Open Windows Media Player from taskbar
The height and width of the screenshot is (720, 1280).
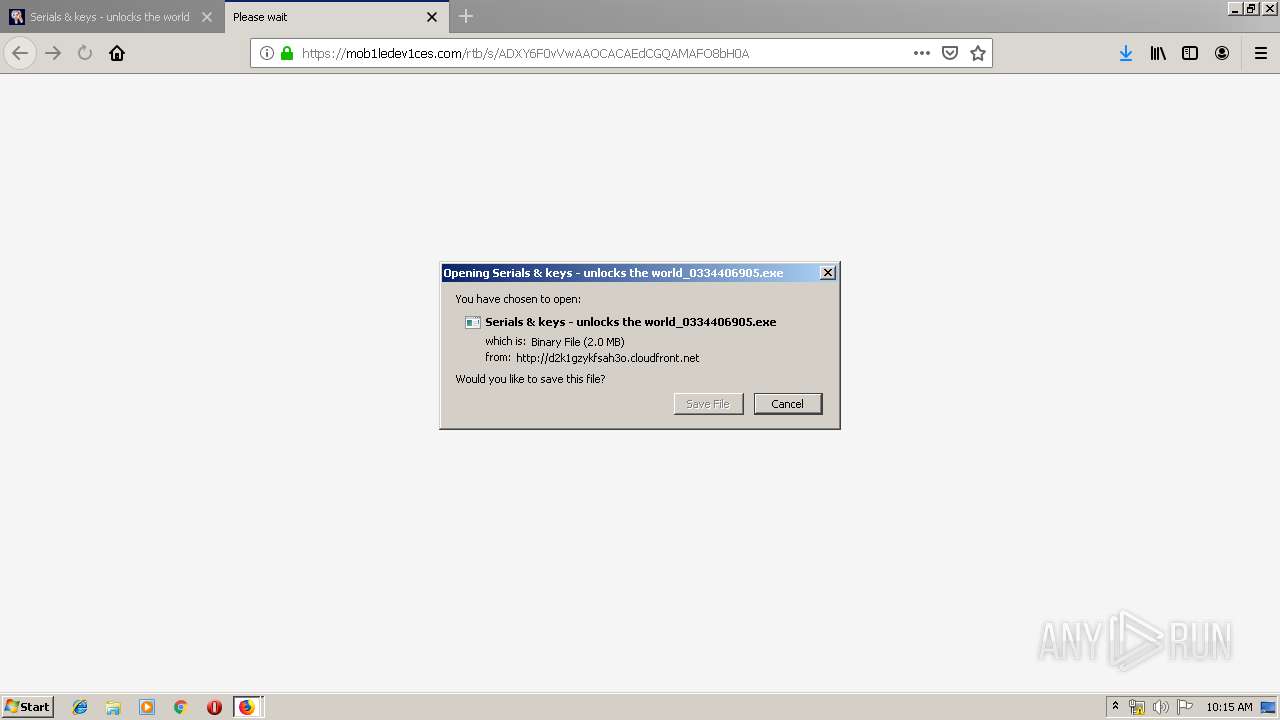coord(147,707)
